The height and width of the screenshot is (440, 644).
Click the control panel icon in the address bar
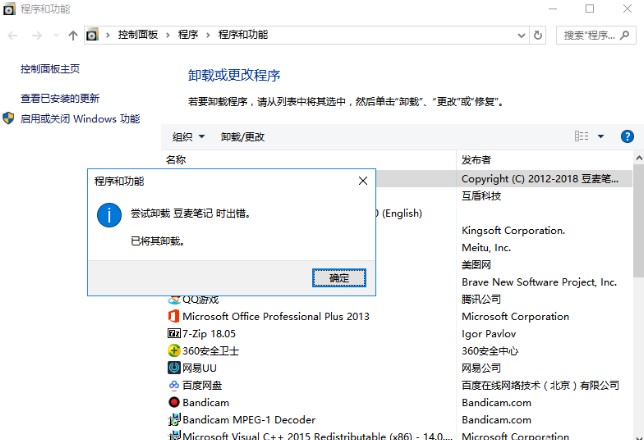(92, 35)
